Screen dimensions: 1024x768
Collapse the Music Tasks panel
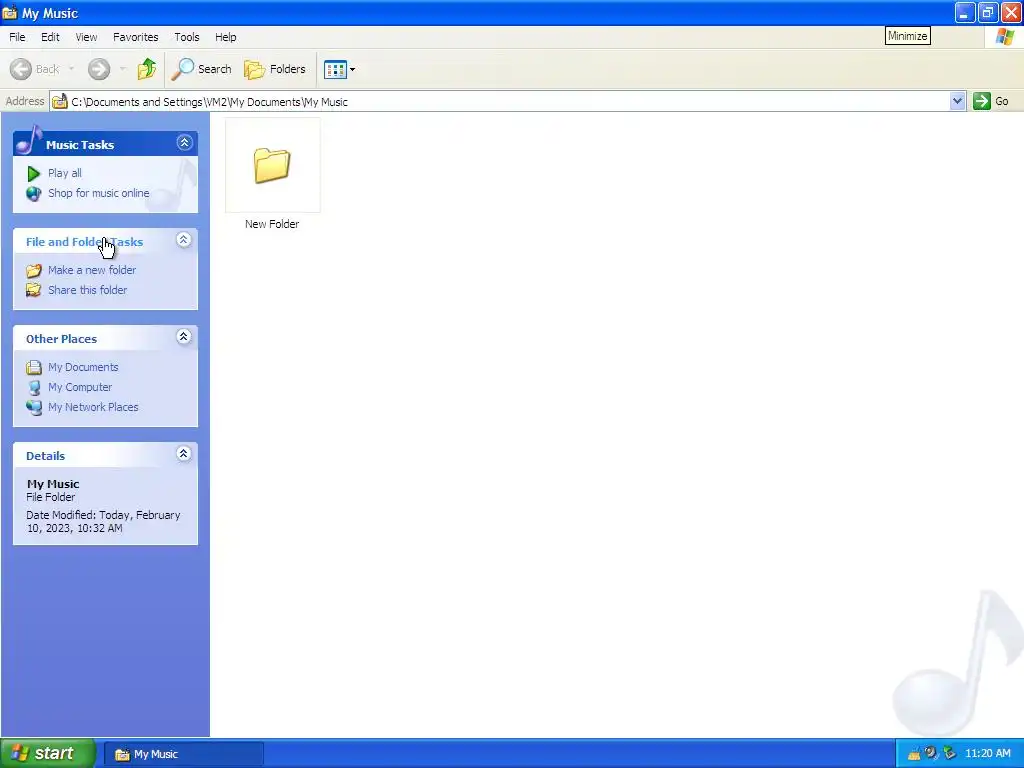tap(185, 142)
